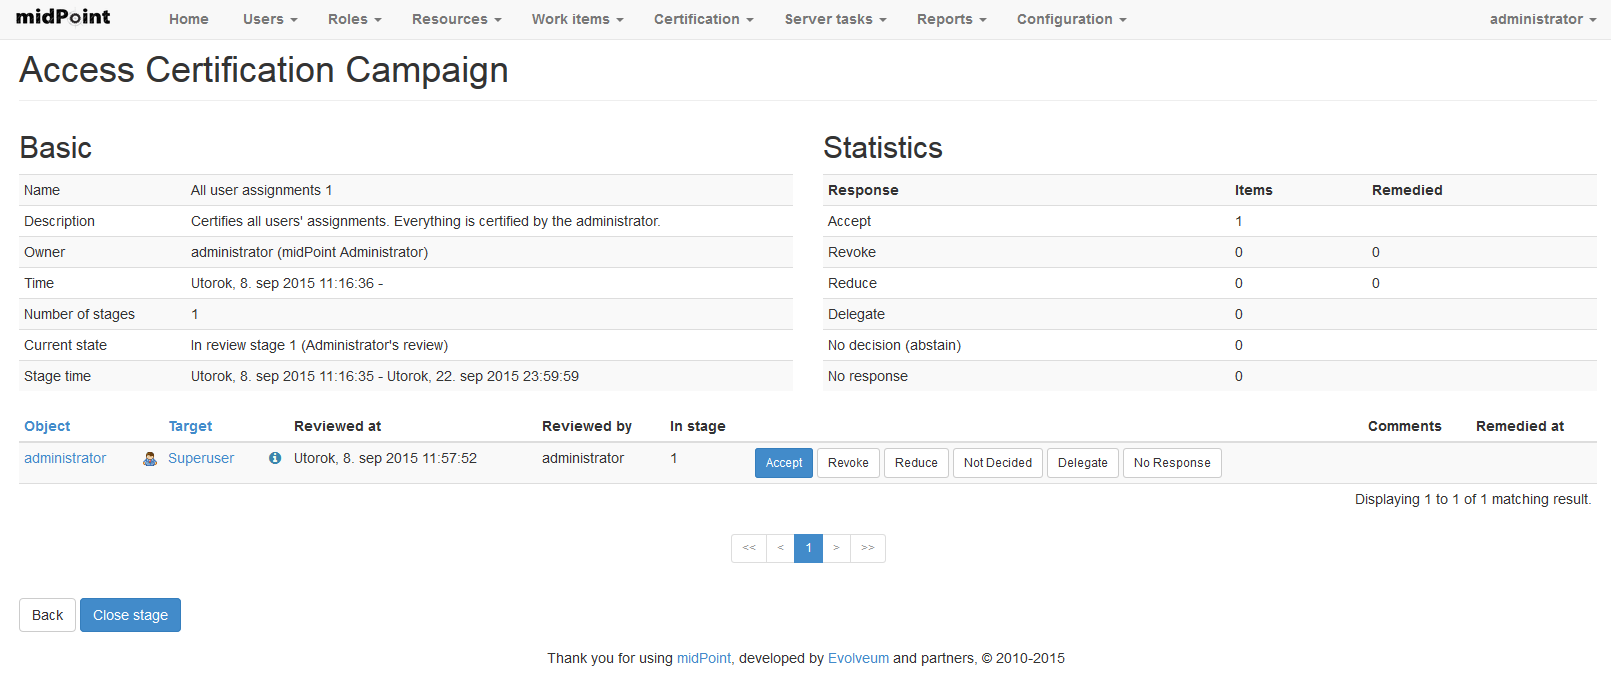
Task: Go to the previous results page
Action: point(780,548)
